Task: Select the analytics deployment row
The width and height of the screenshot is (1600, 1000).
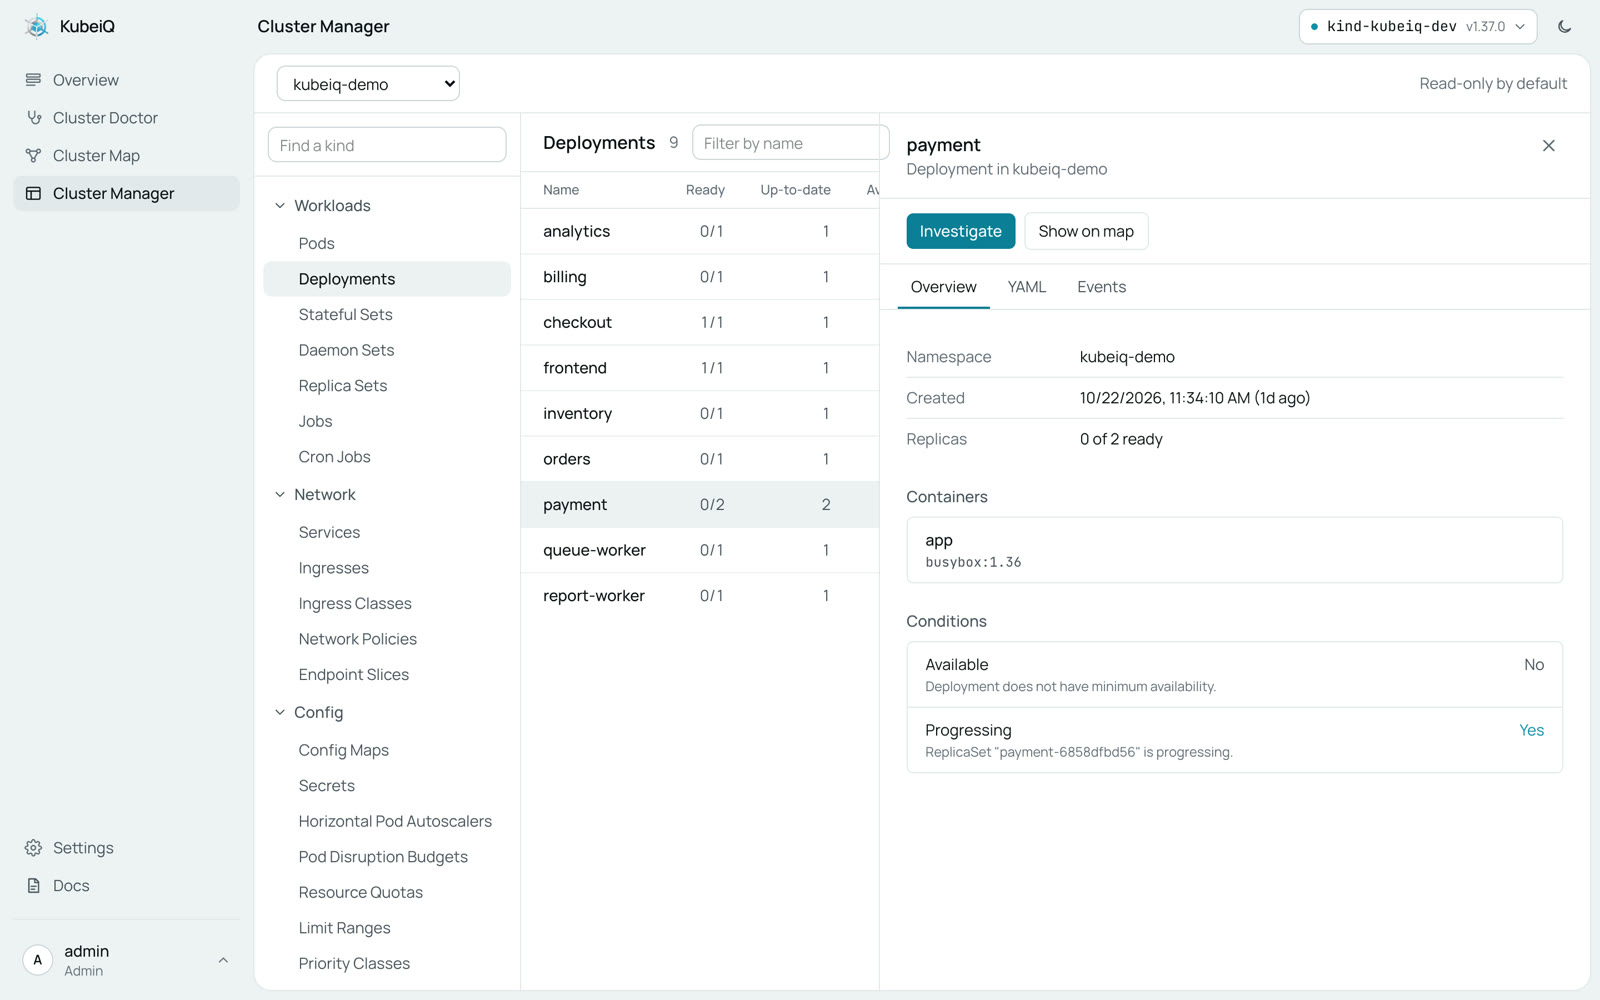Action: coord(700,231)
